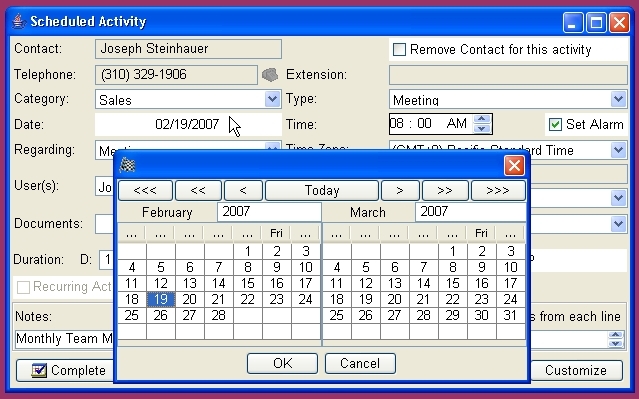The height and width of the screenshot is (399, 639).
Task: Select March 31 in the calendar
Action: tap(511, 315)
